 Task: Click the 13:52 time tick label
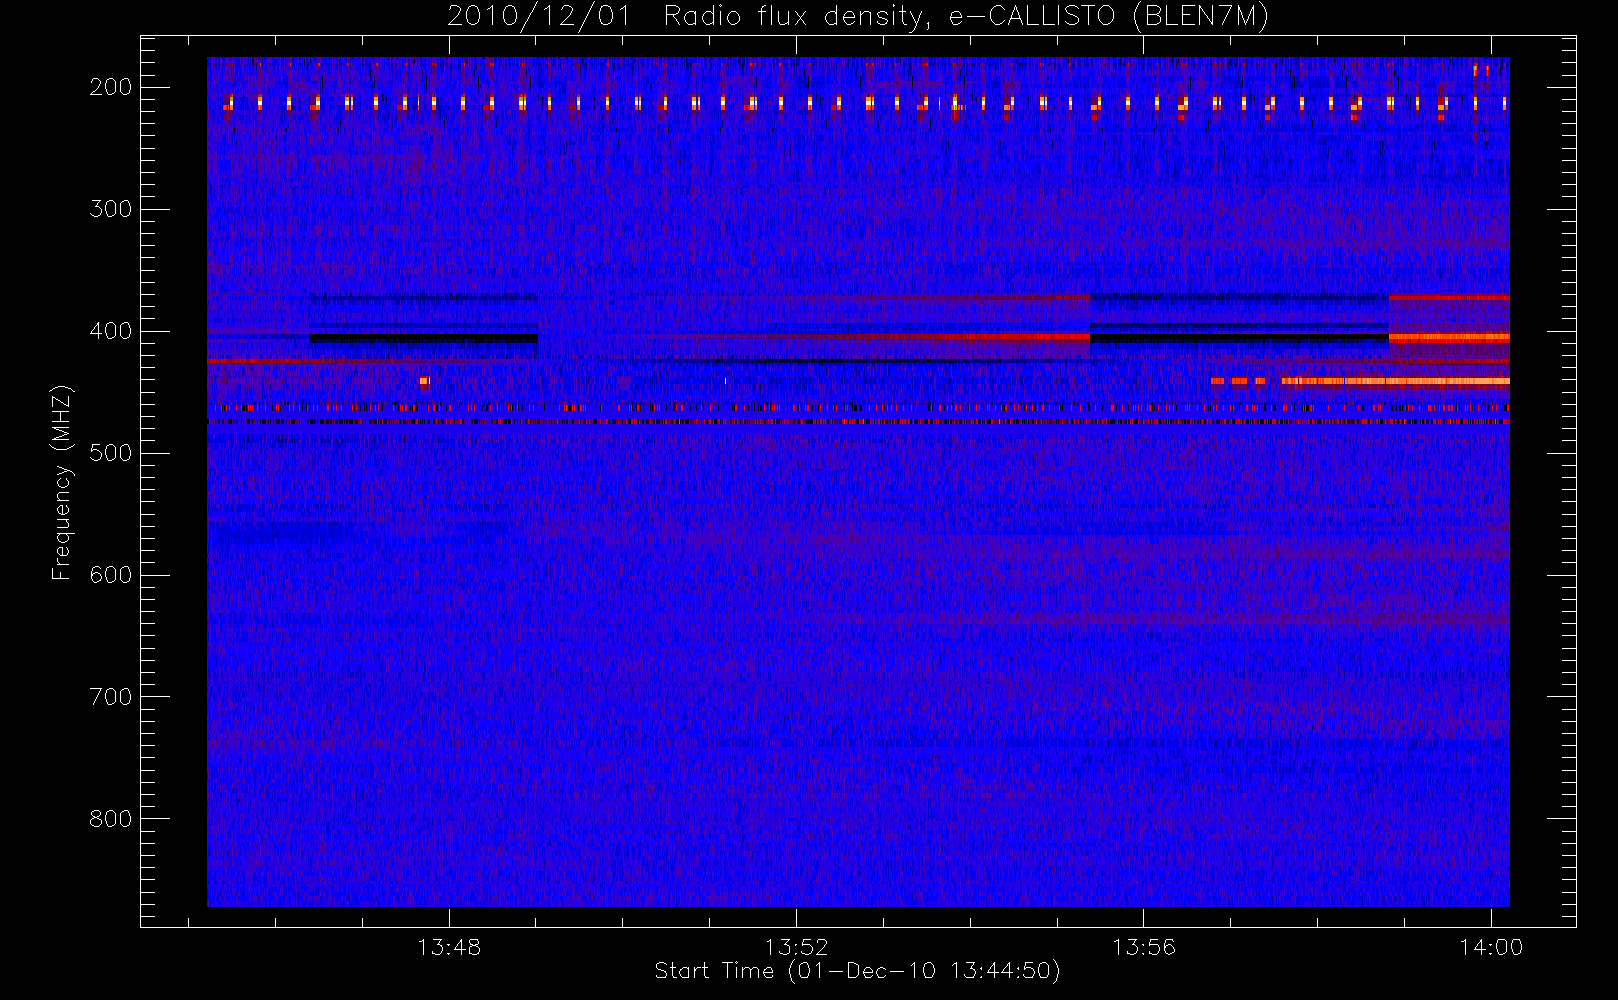point(797,946)
